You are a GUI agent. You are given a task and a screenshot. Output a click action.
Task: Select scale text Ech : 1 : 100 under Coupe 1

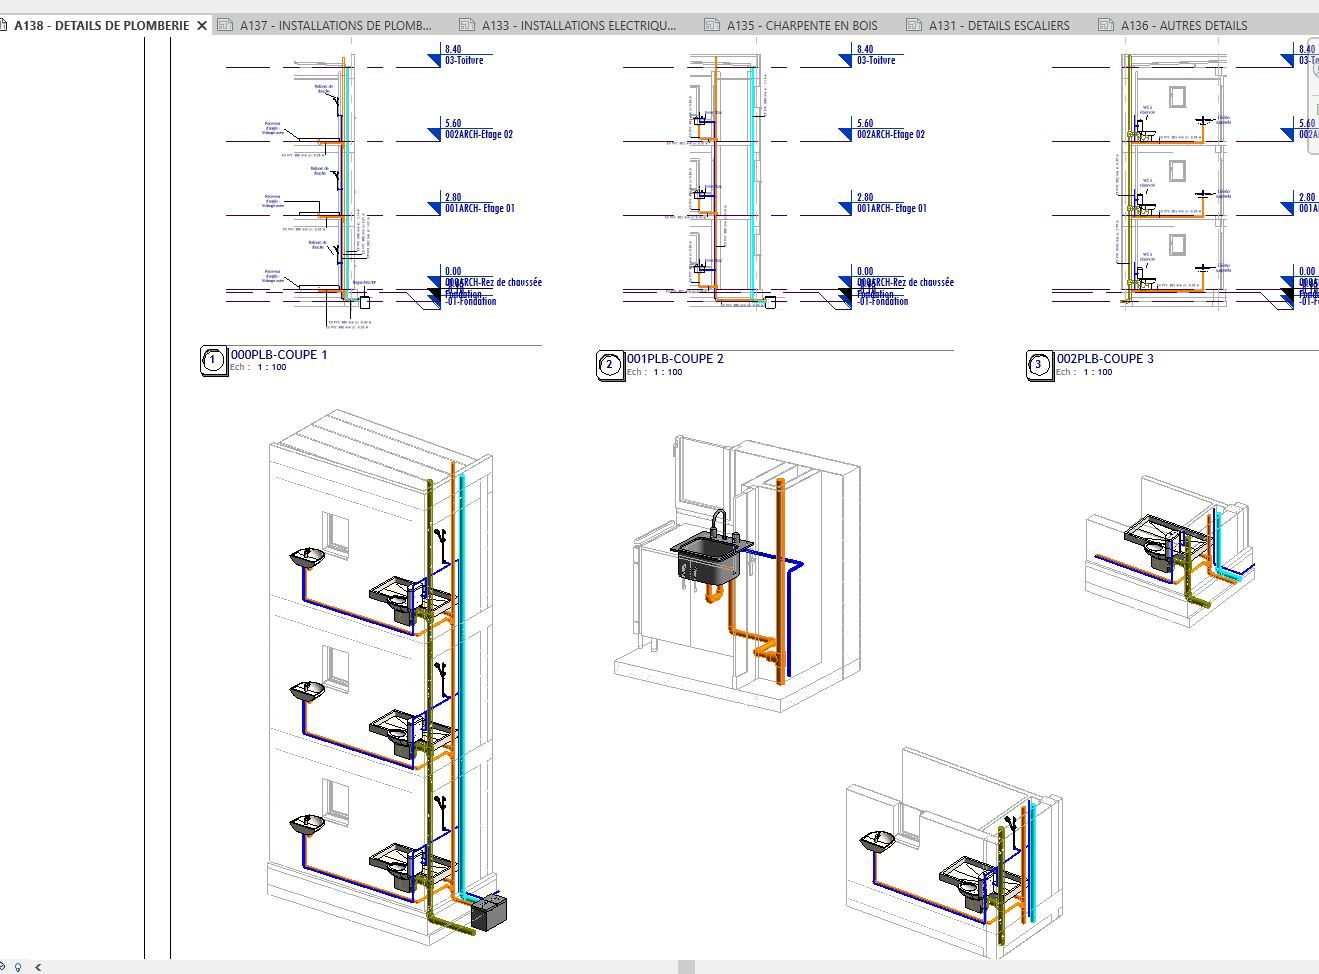pyautogui.click(x=258, y=367)
